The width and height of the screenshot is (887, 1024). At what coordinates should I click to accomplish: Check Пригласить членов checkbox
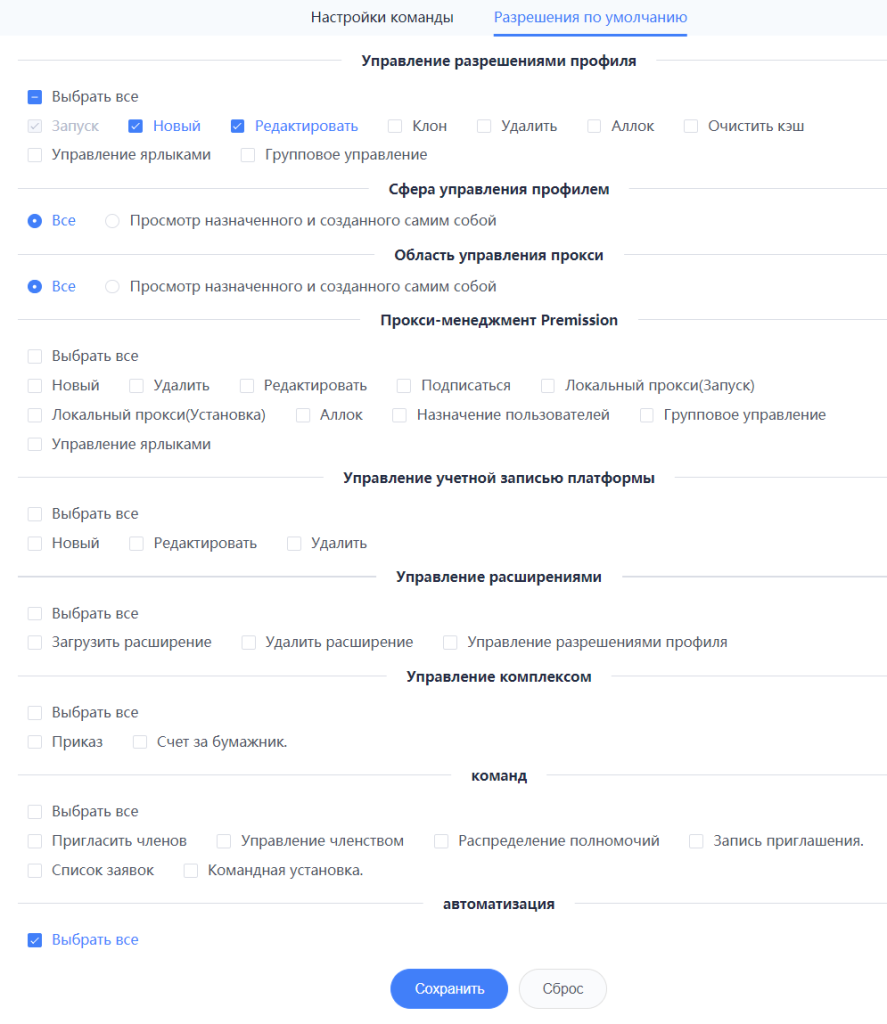click(x=35, y=841)
